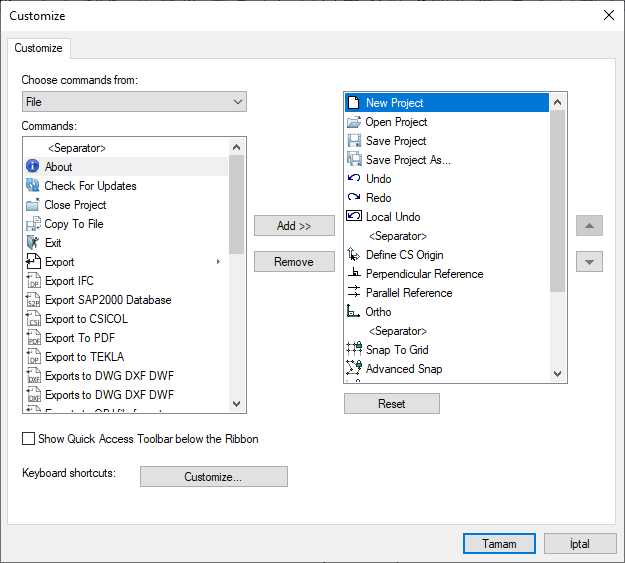Switch to the Customize tab
Screen dimensions: 625x563
pos(38,48)
